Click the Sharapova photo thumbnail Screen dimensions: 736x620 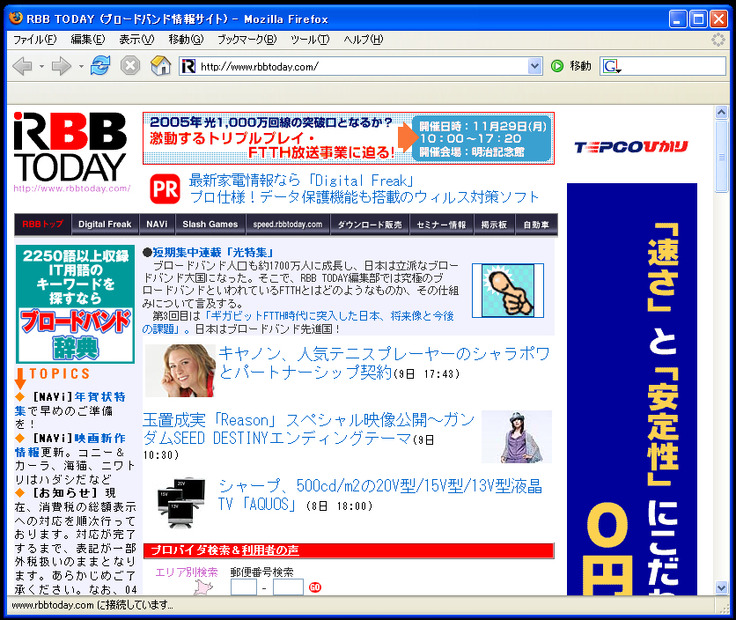pyautogui.click(x=180, y=371)
